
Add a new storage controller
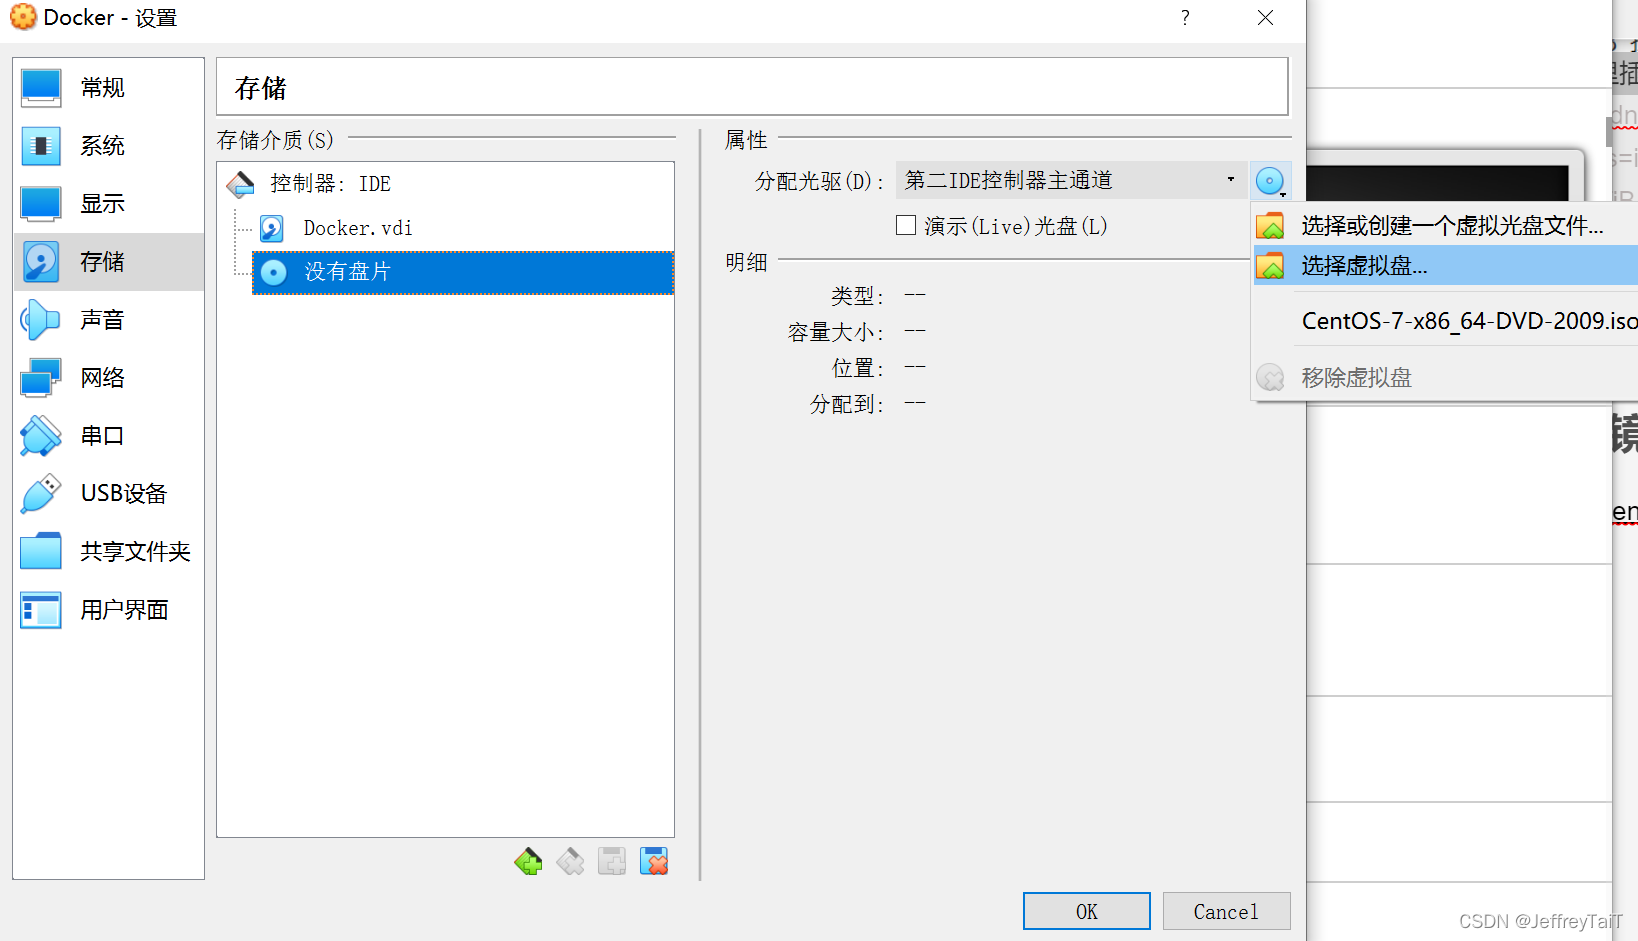[528, 861]
